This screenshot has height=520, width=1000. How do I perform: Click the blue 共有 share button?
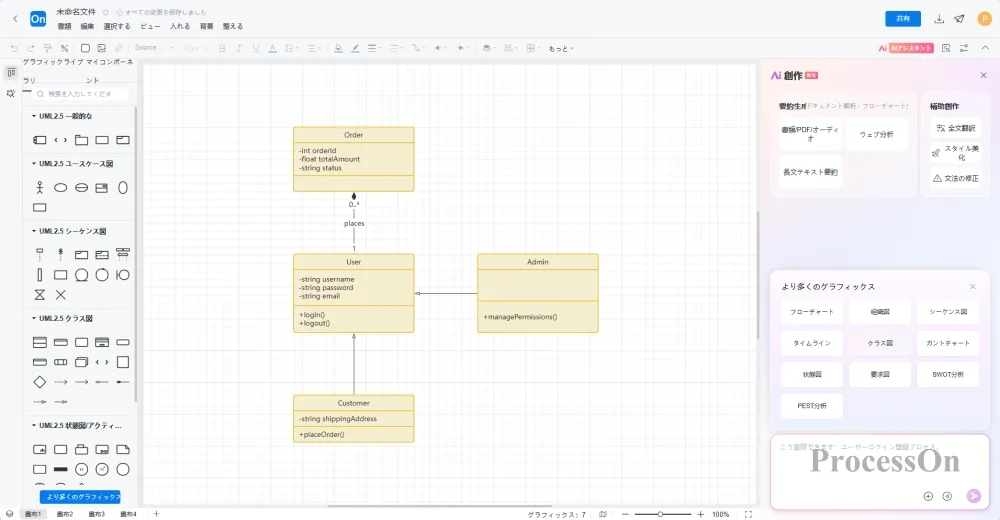coord(903,19)
